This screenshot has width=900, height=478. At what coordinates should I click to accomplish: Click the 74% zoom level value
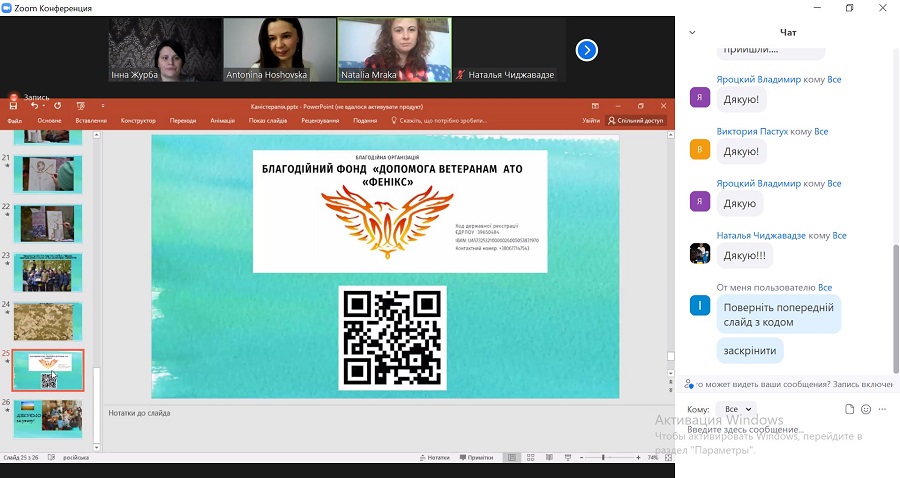tap(653, 457)
